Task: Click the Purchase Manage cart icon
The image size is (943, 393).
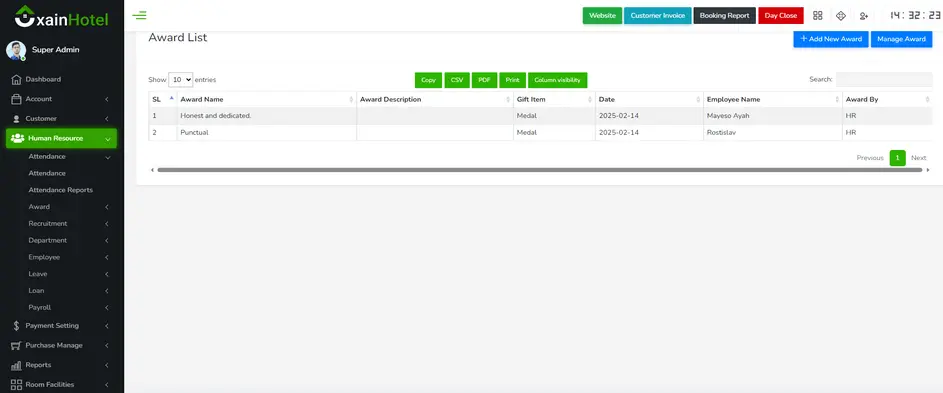Action: coord(16,345)
